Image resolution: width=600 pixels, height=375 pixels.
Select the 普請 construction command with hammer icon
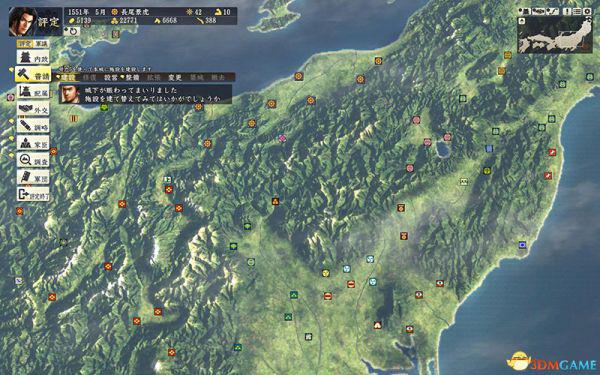click(33, 74)
